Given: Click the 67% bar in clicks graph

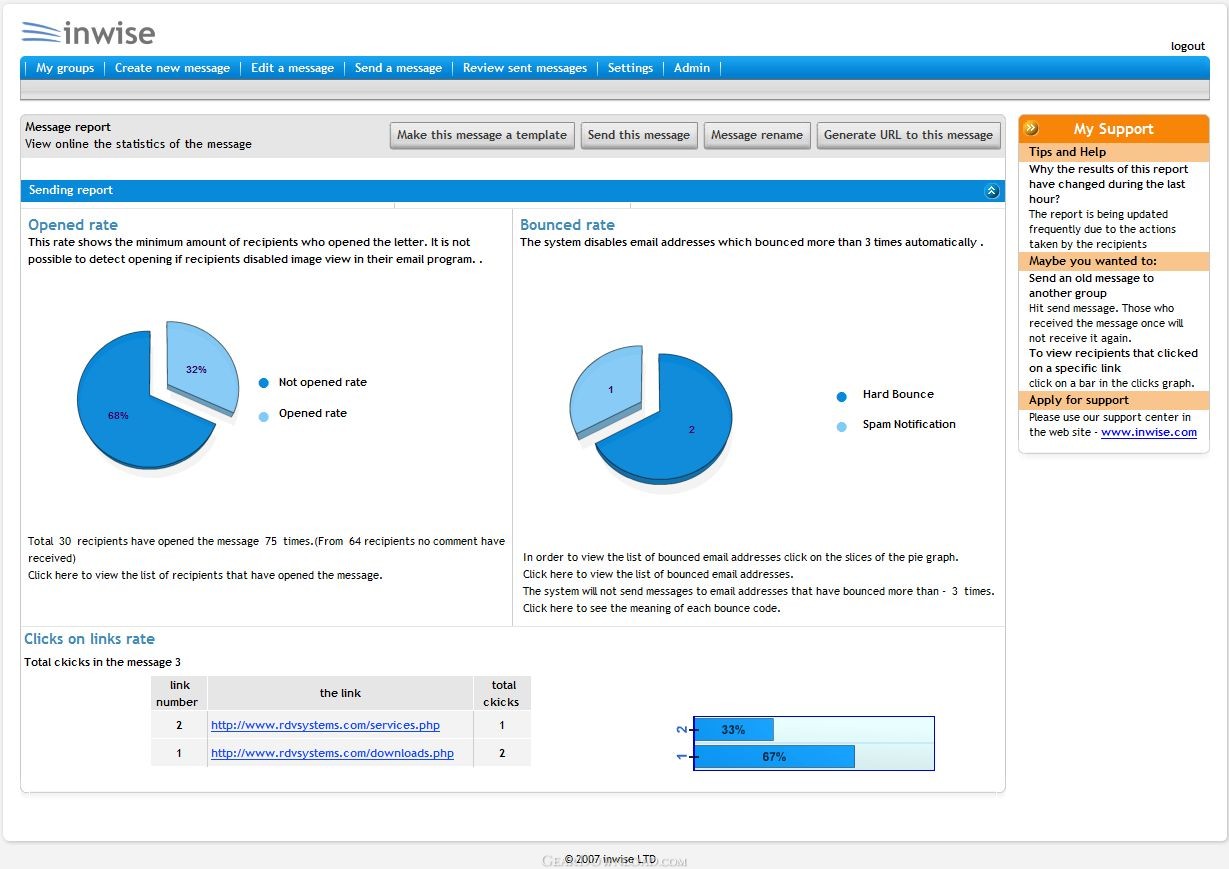Looking at the screenshot, I should tap(774, 757).
